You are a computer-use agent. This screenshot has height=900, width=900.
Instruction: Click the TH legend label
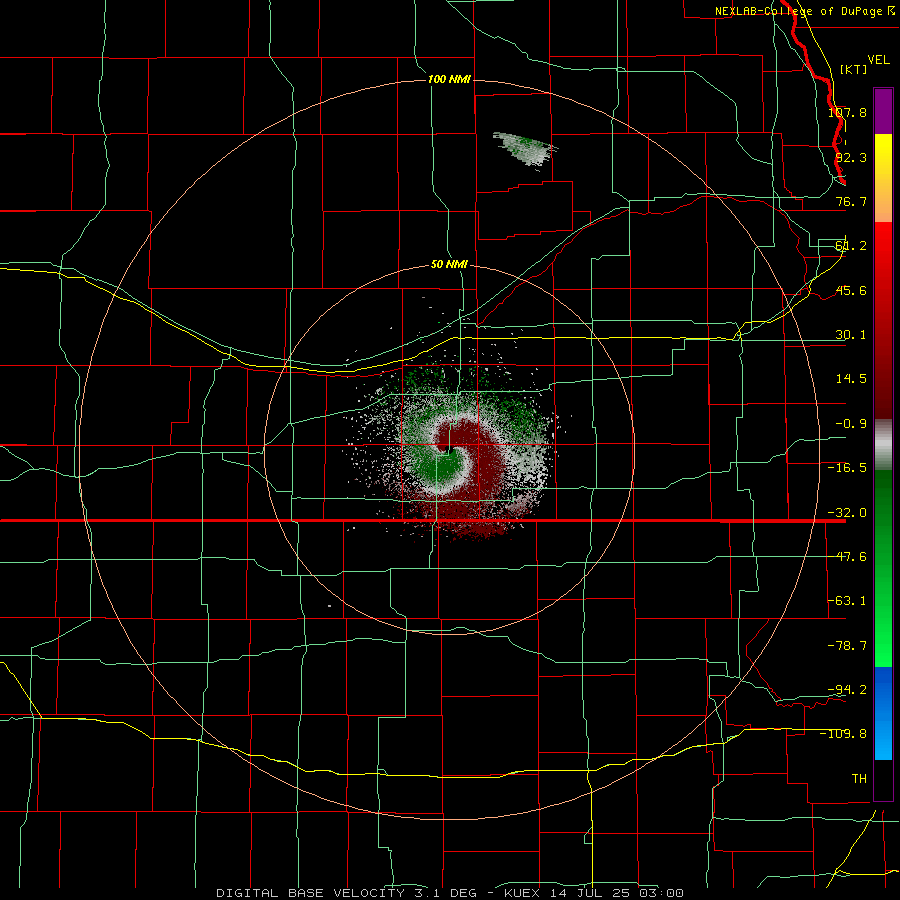859,778
